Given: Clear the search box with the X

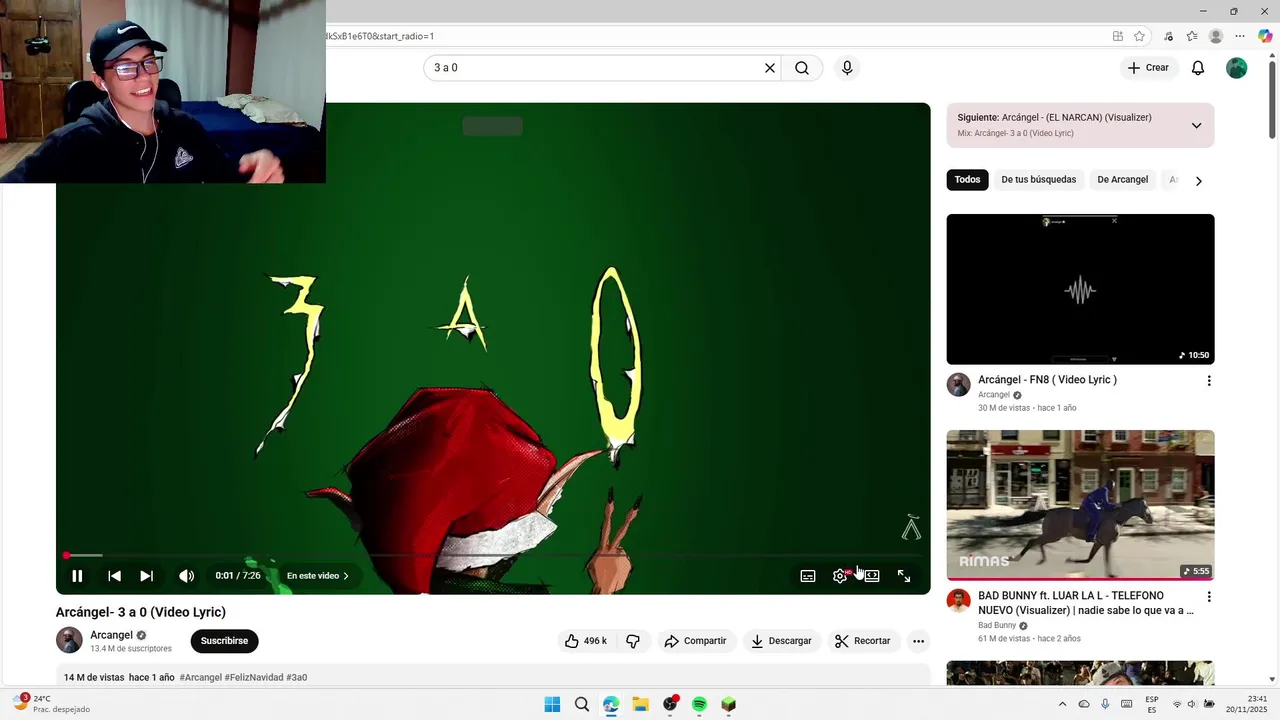Looking at the screenshot, I should (x=770, y=68).
